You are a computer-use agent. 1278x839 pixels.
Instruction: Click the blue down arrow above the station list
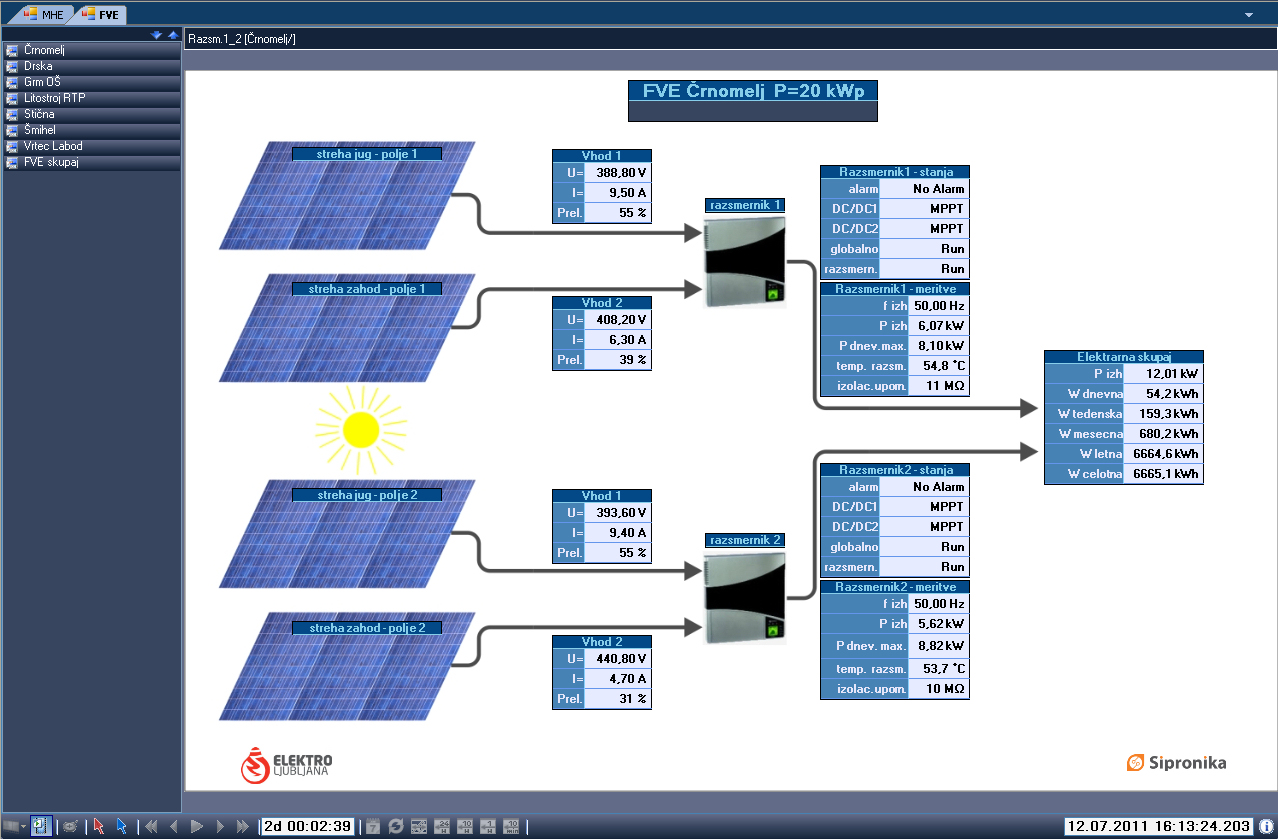click(x=156, y=35)
